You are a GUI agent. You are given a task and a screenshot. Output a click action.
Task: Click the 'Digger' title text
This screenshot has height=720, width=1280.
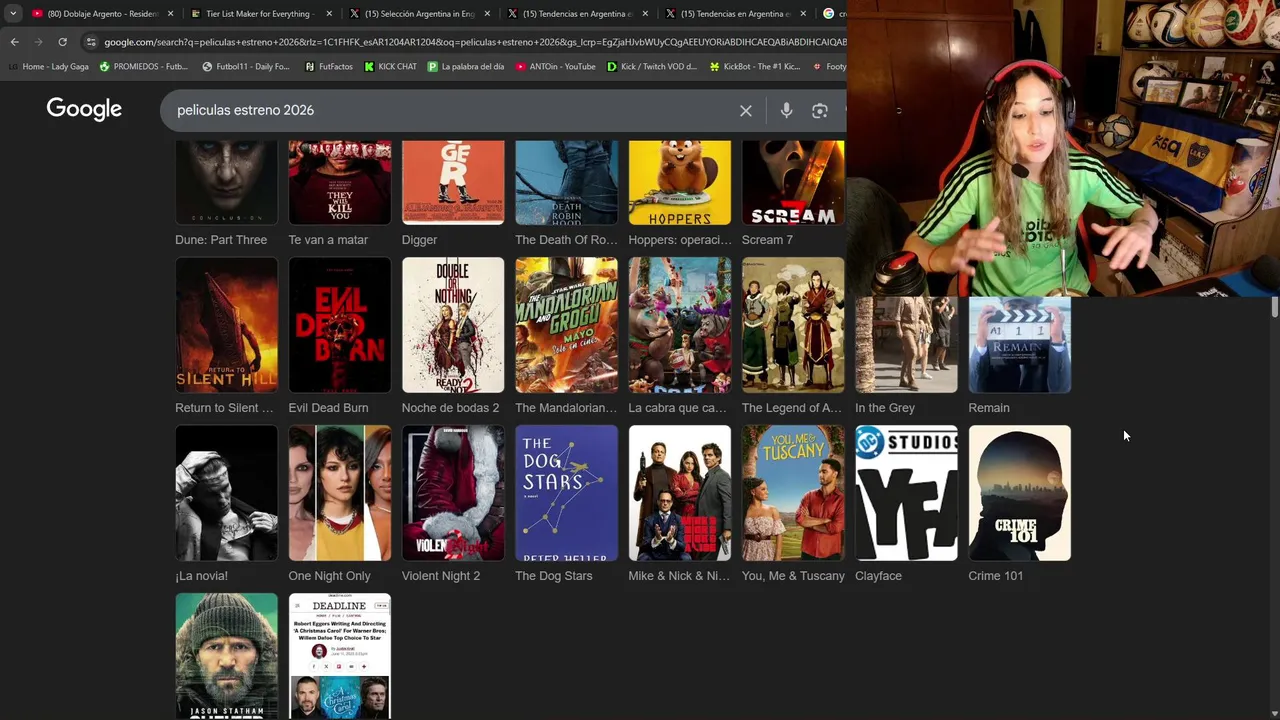pos(419,240)
